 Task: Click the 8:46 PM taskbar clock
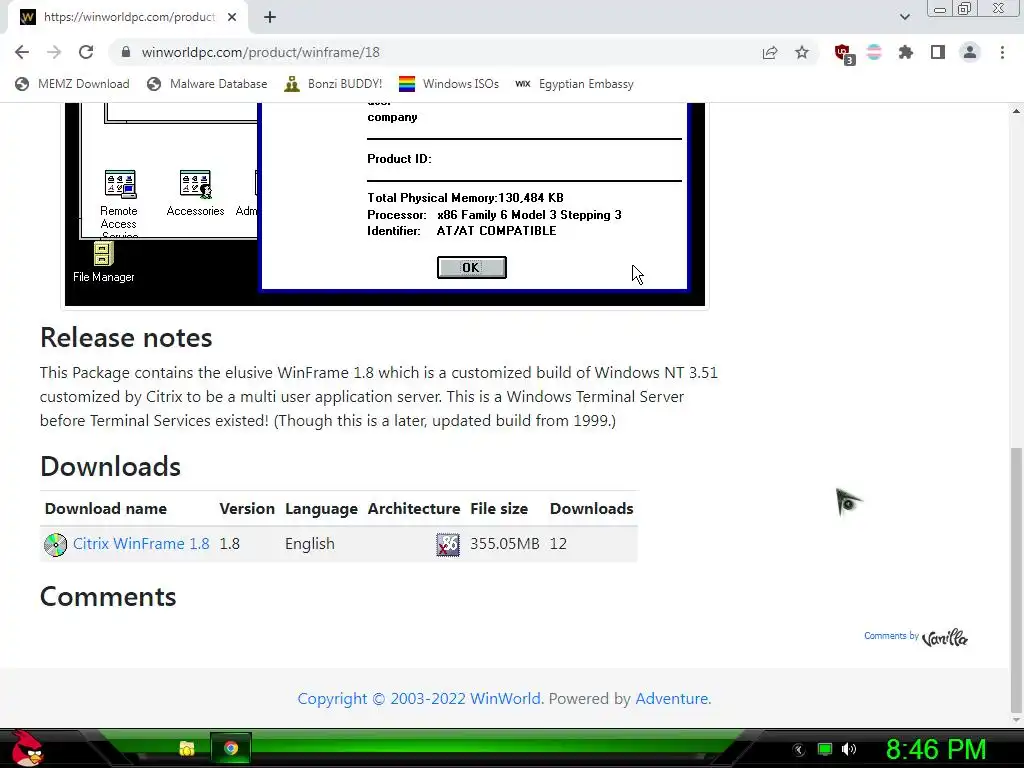[936, 749]
